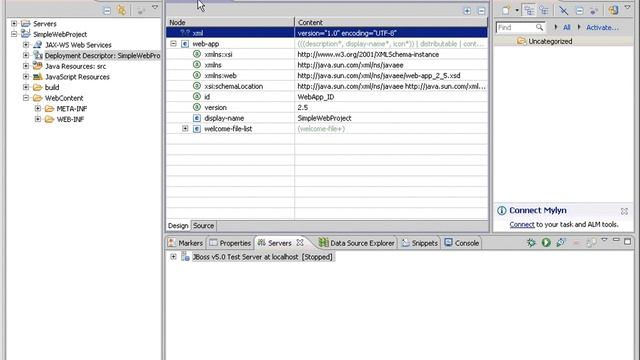This screenshot has height=360, width=640.
Task: Expand JavaScript Resources node
Action: 26,77
